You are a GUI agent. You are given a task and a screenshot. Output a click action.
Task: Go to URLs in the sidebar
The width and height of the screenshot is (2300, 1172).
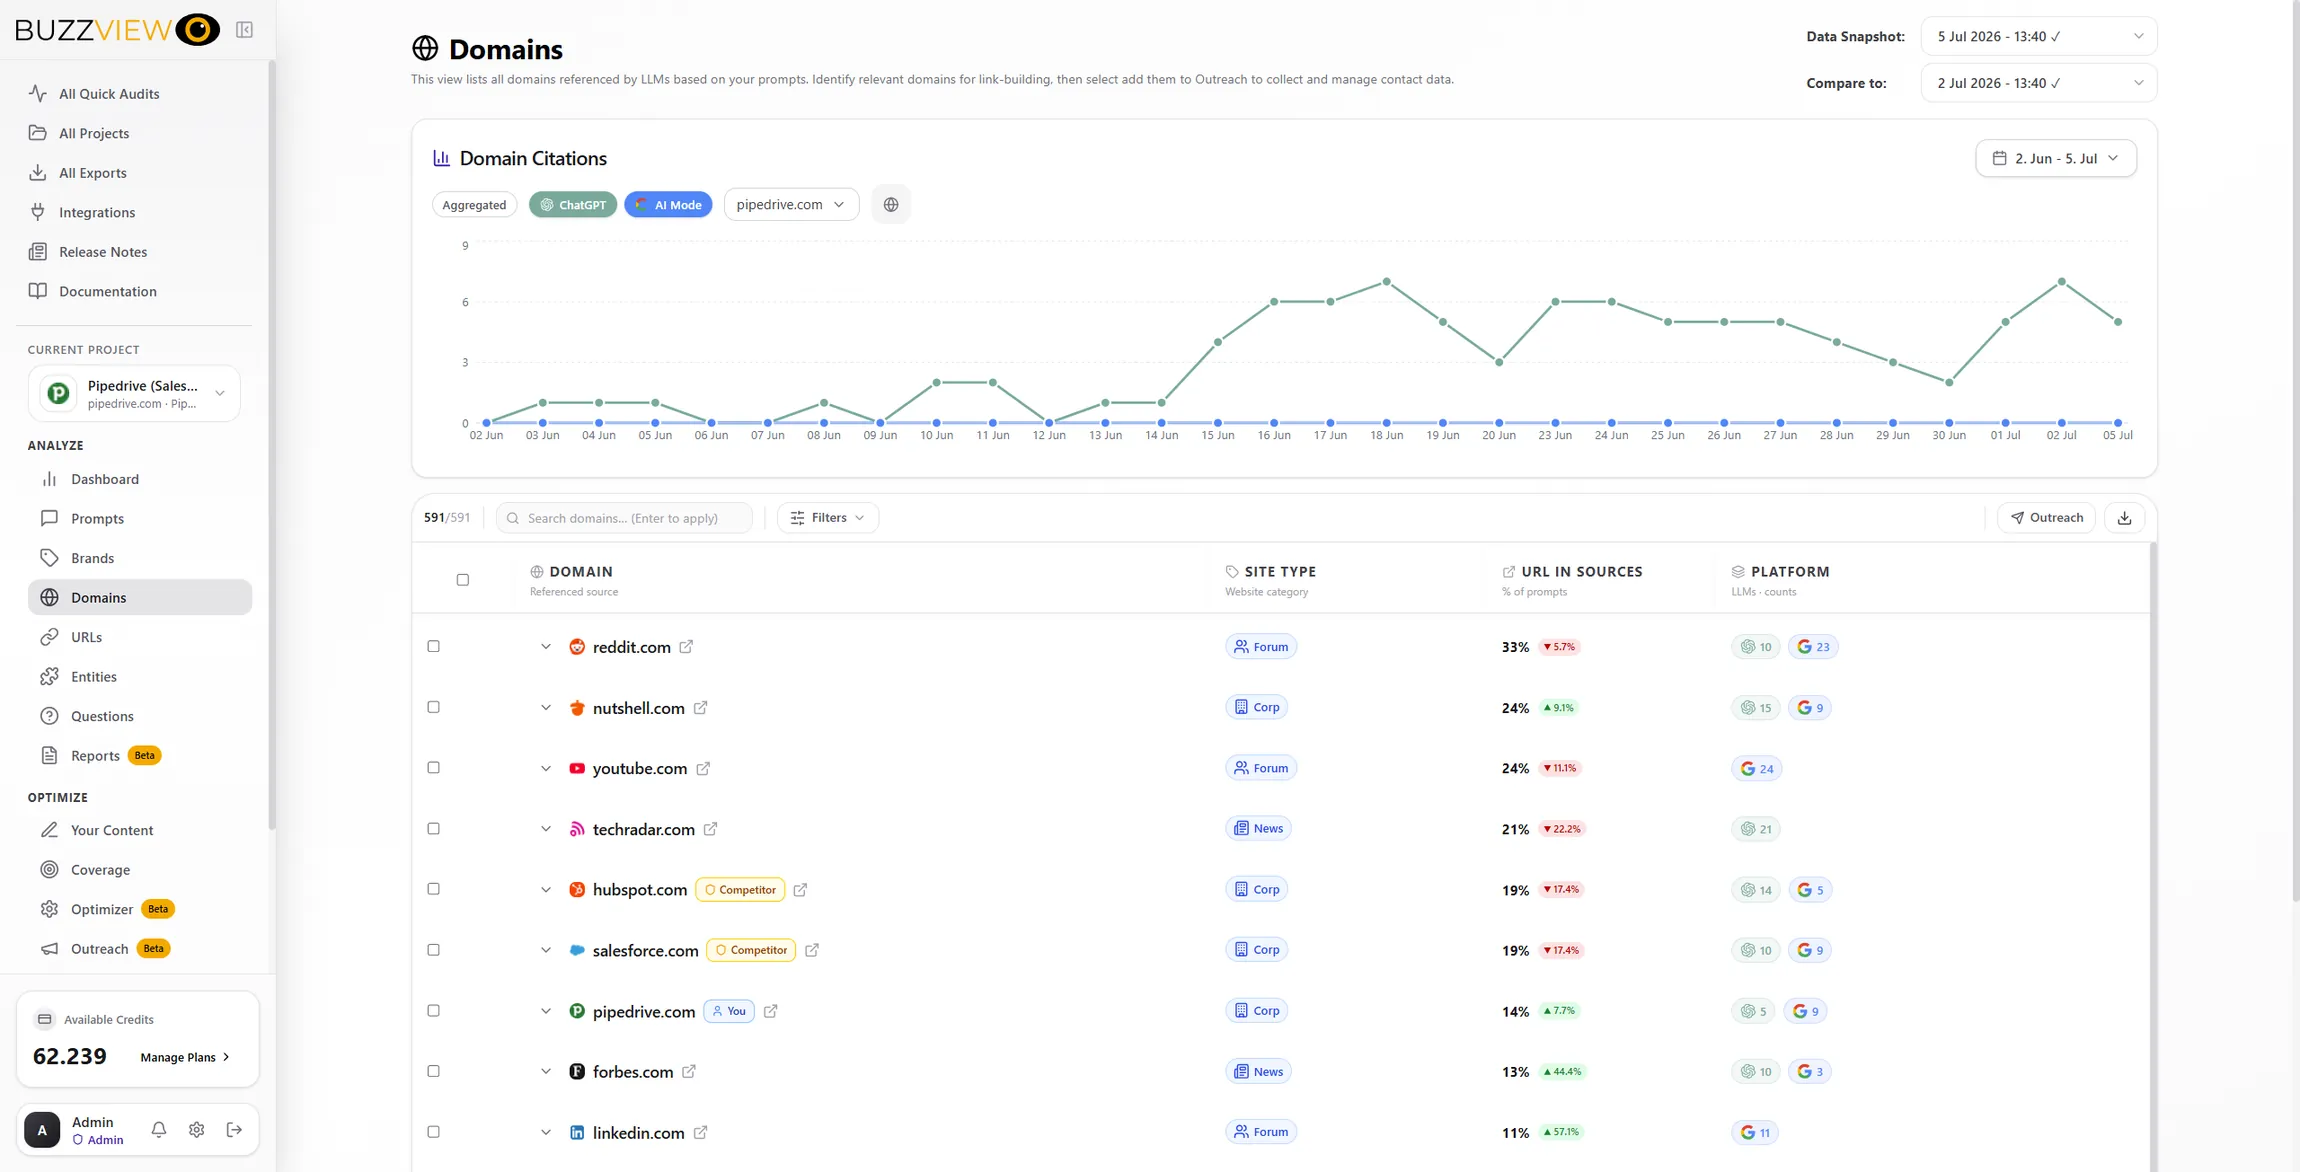[x=140, y=637]
